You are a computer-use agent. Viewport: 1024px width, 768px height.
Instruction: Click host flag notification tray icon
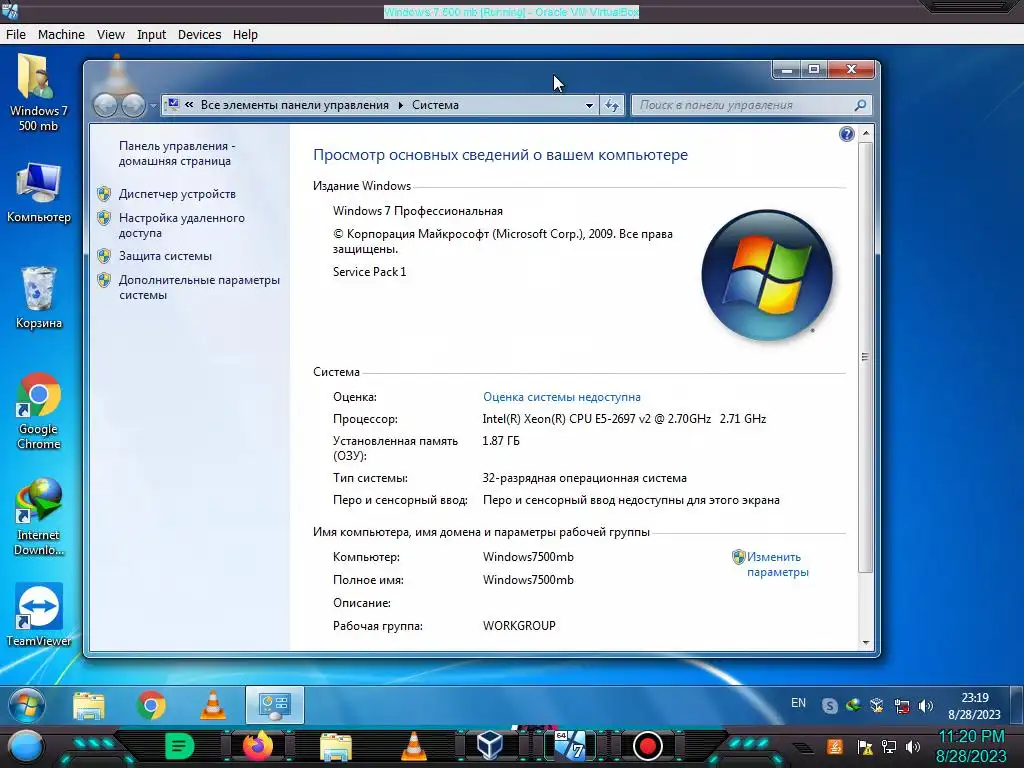865,747
